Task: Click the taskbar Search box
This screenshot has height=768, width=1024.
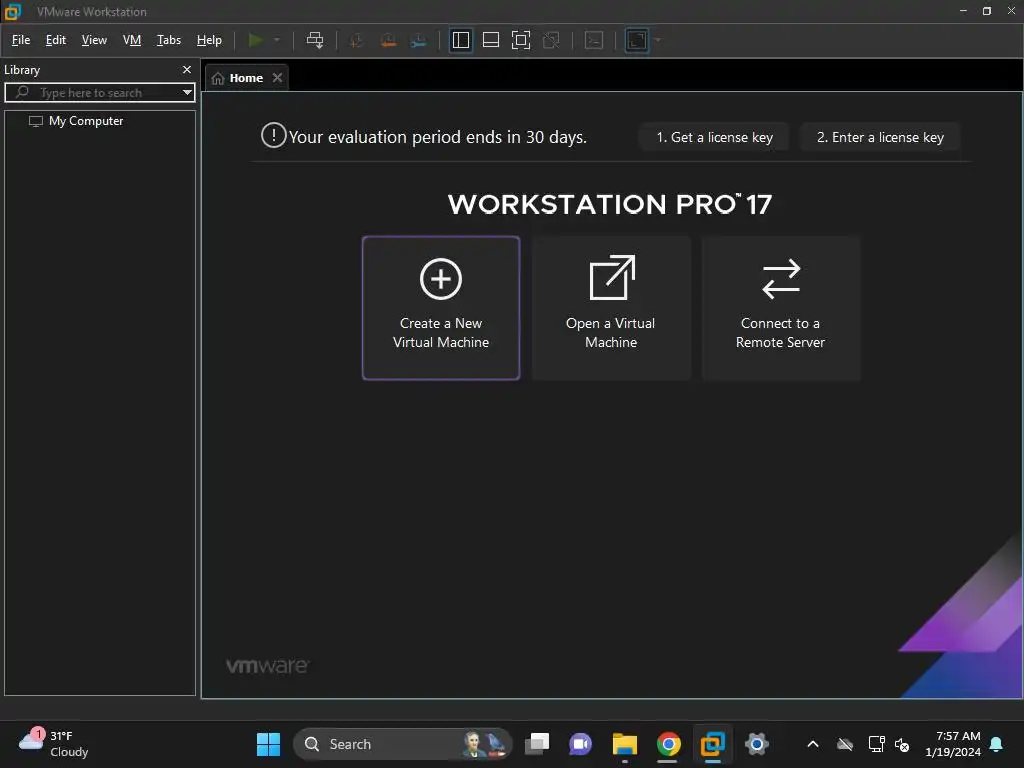Action: [x=403, y=744]
